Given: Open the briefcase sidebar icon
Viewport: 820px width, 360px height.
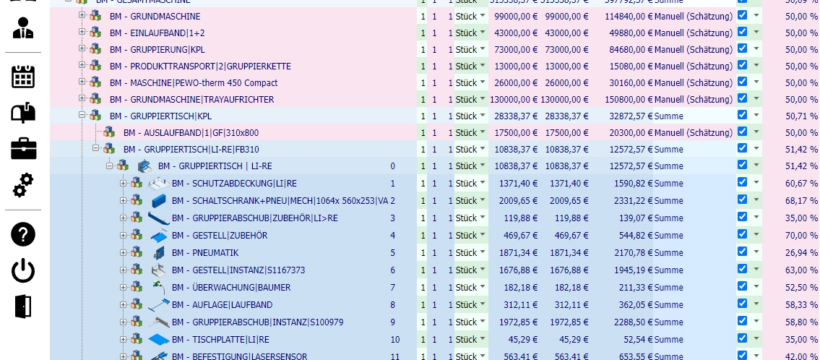Looking at the screenshot, I should pos(24,148).
